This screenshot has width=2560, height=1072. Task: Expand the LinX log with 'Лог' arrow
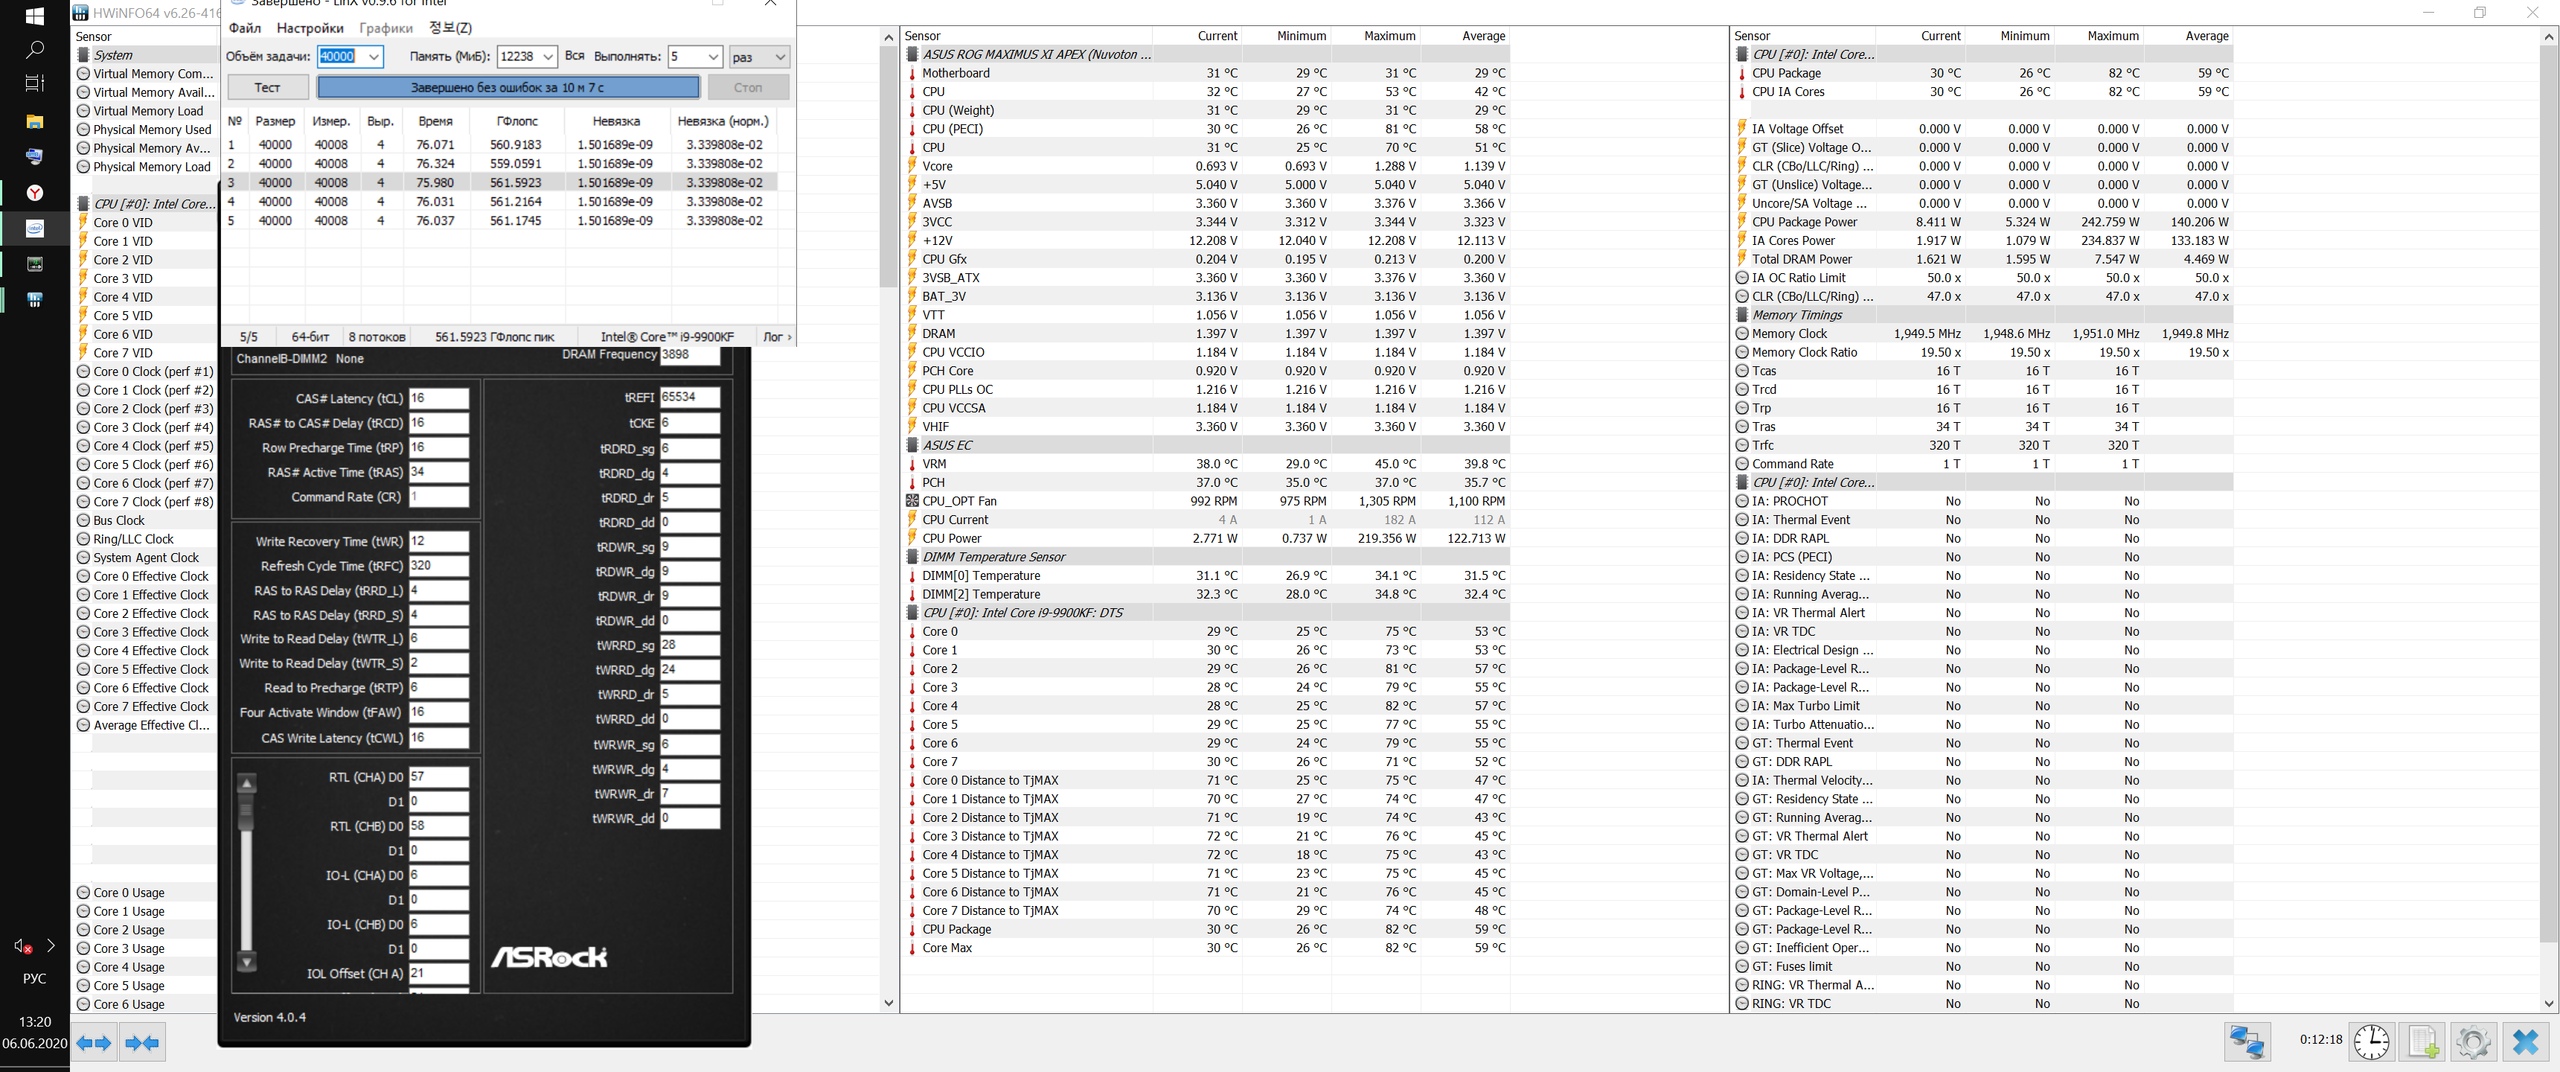click(x=777, y=337)
